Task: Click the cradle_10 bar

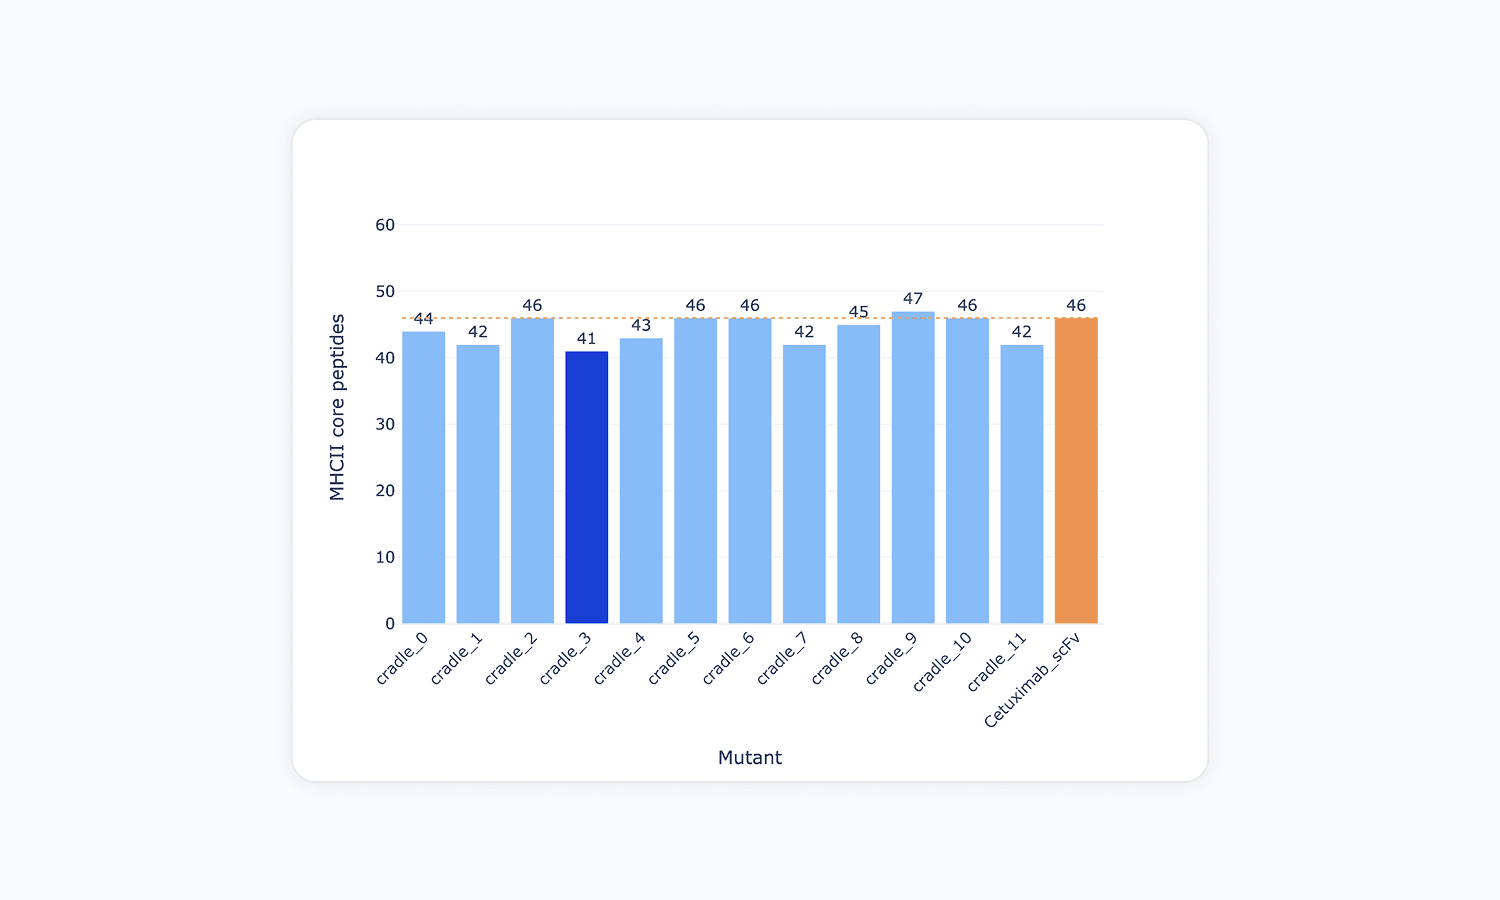Action: click(x=967, y=470)
